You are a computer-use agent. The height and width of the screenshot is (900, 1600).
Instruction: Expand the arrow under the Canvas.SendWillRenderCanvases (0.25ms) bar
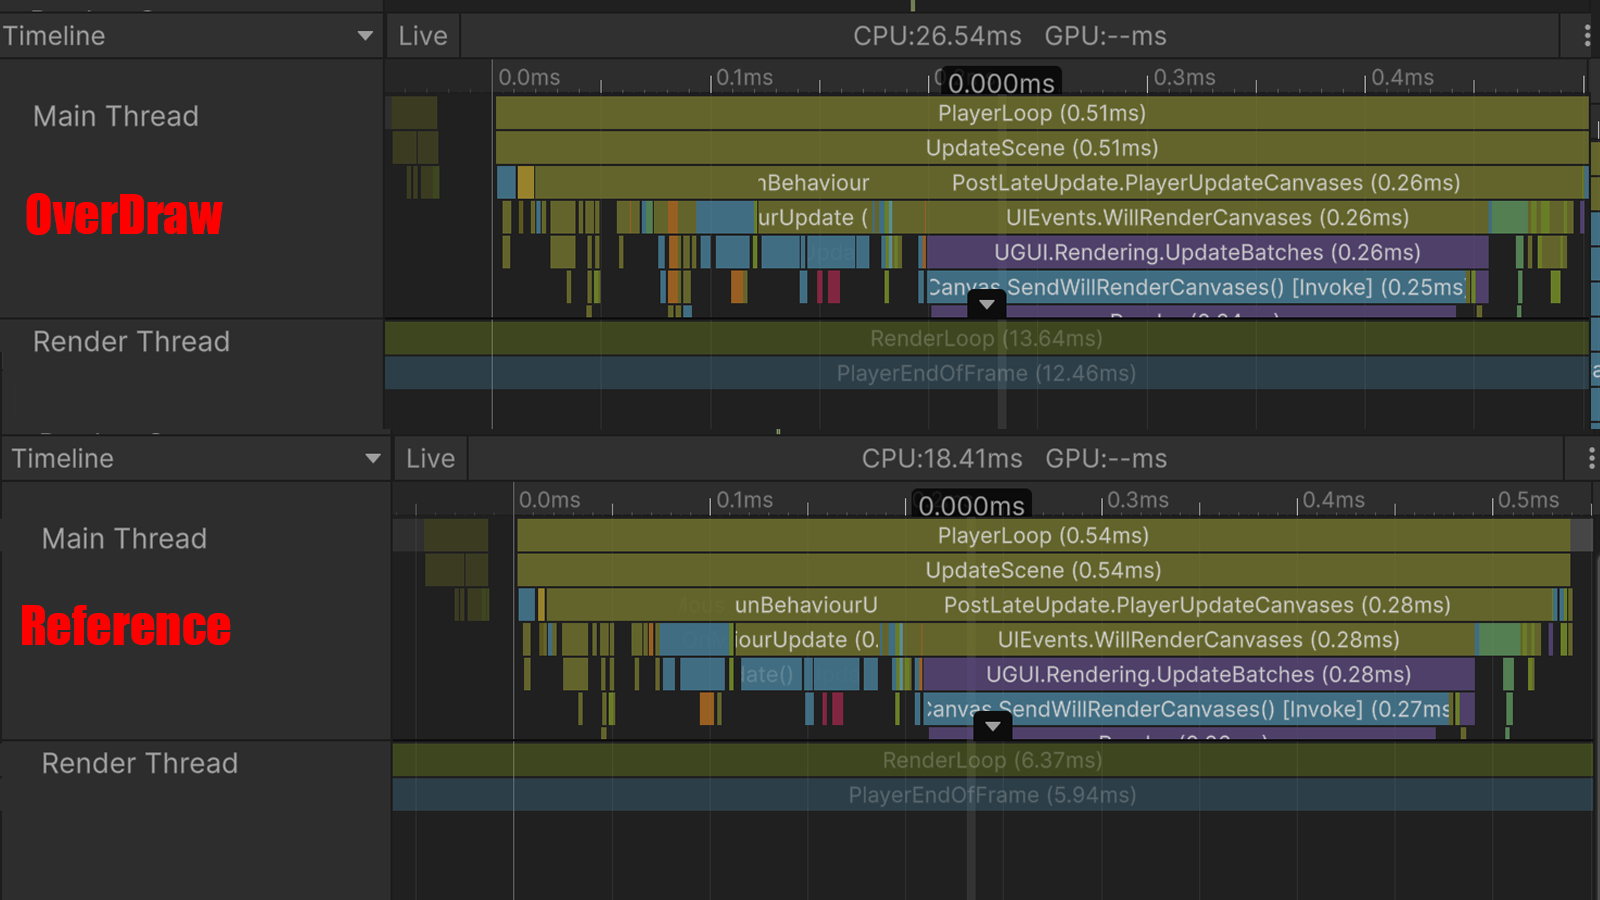(987, 305)
